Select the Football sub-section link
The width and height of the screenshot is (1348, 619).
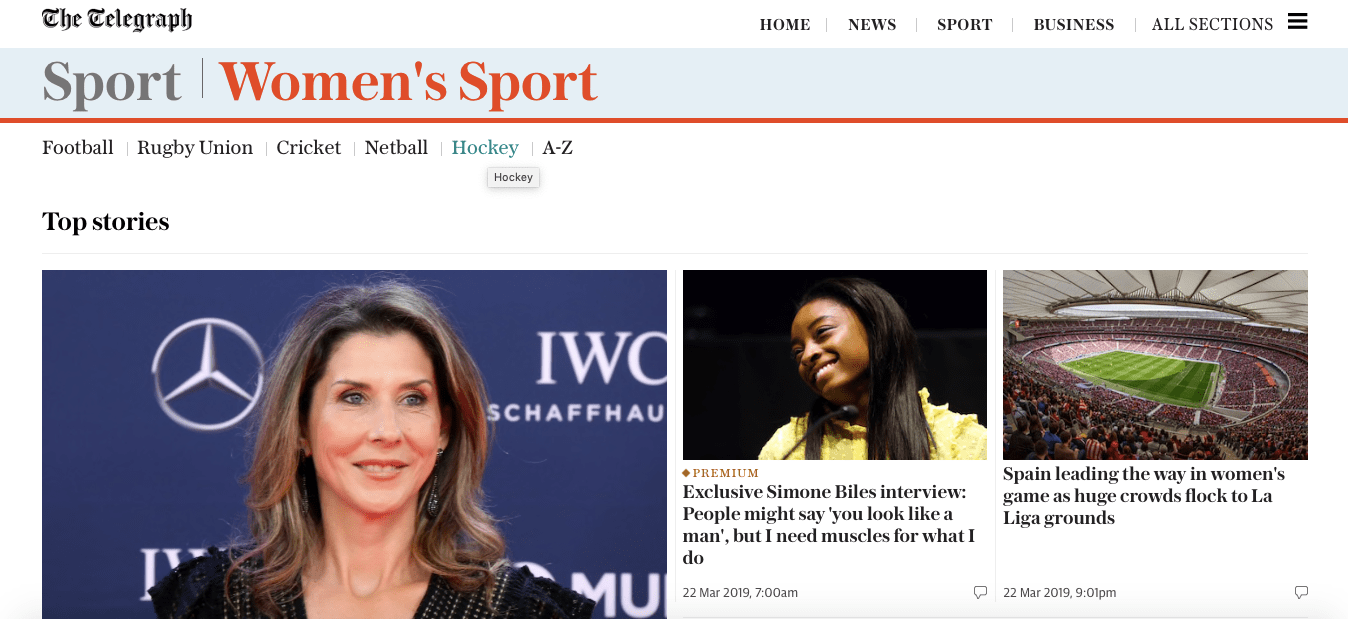coord(78,148)
